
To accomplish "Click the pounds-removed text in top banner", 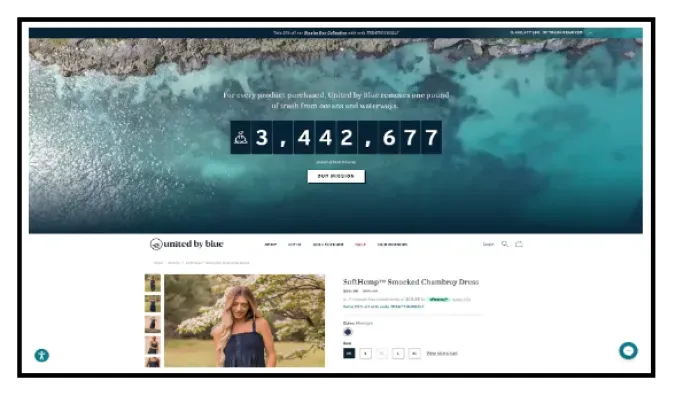I will pyautogui.click(x=546, y=33).
